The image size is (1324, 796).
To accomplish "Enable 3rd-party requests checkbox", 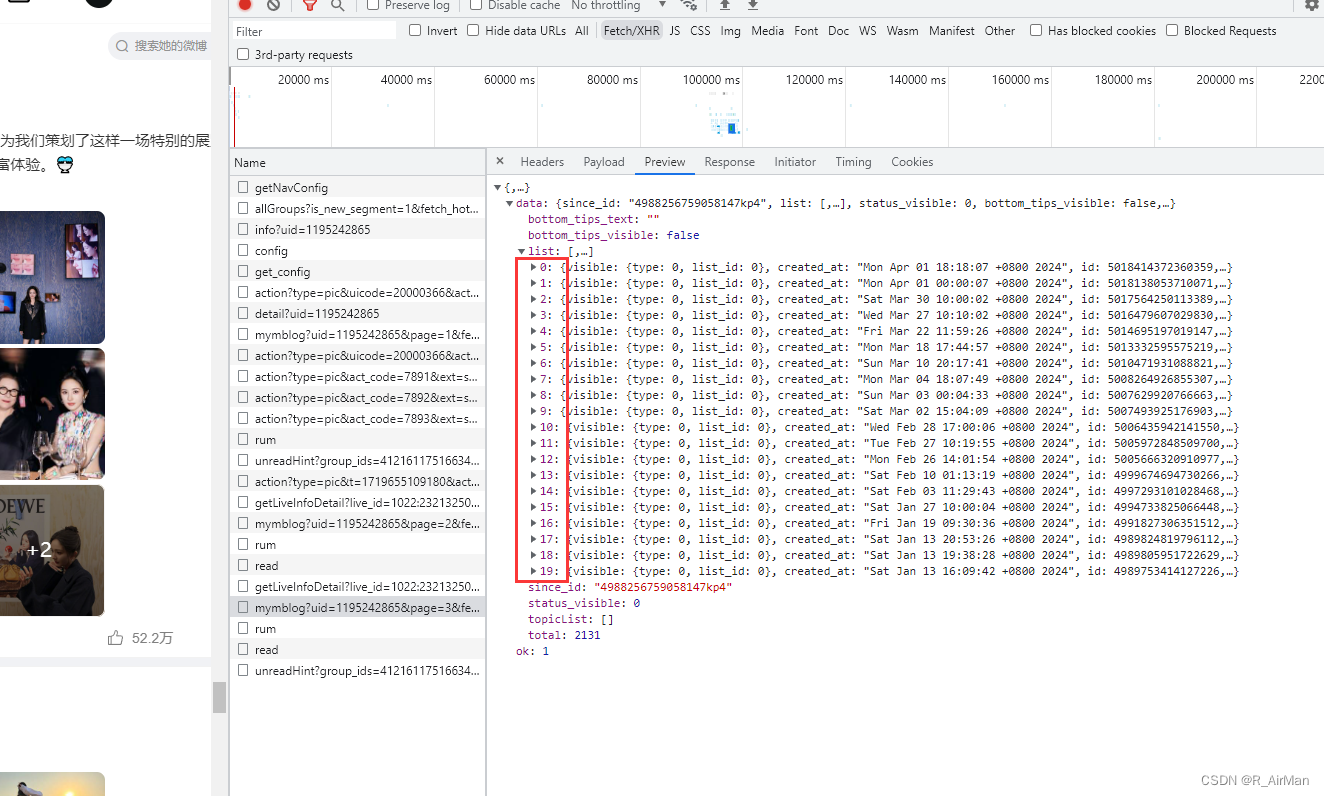I will click(243, 55).
